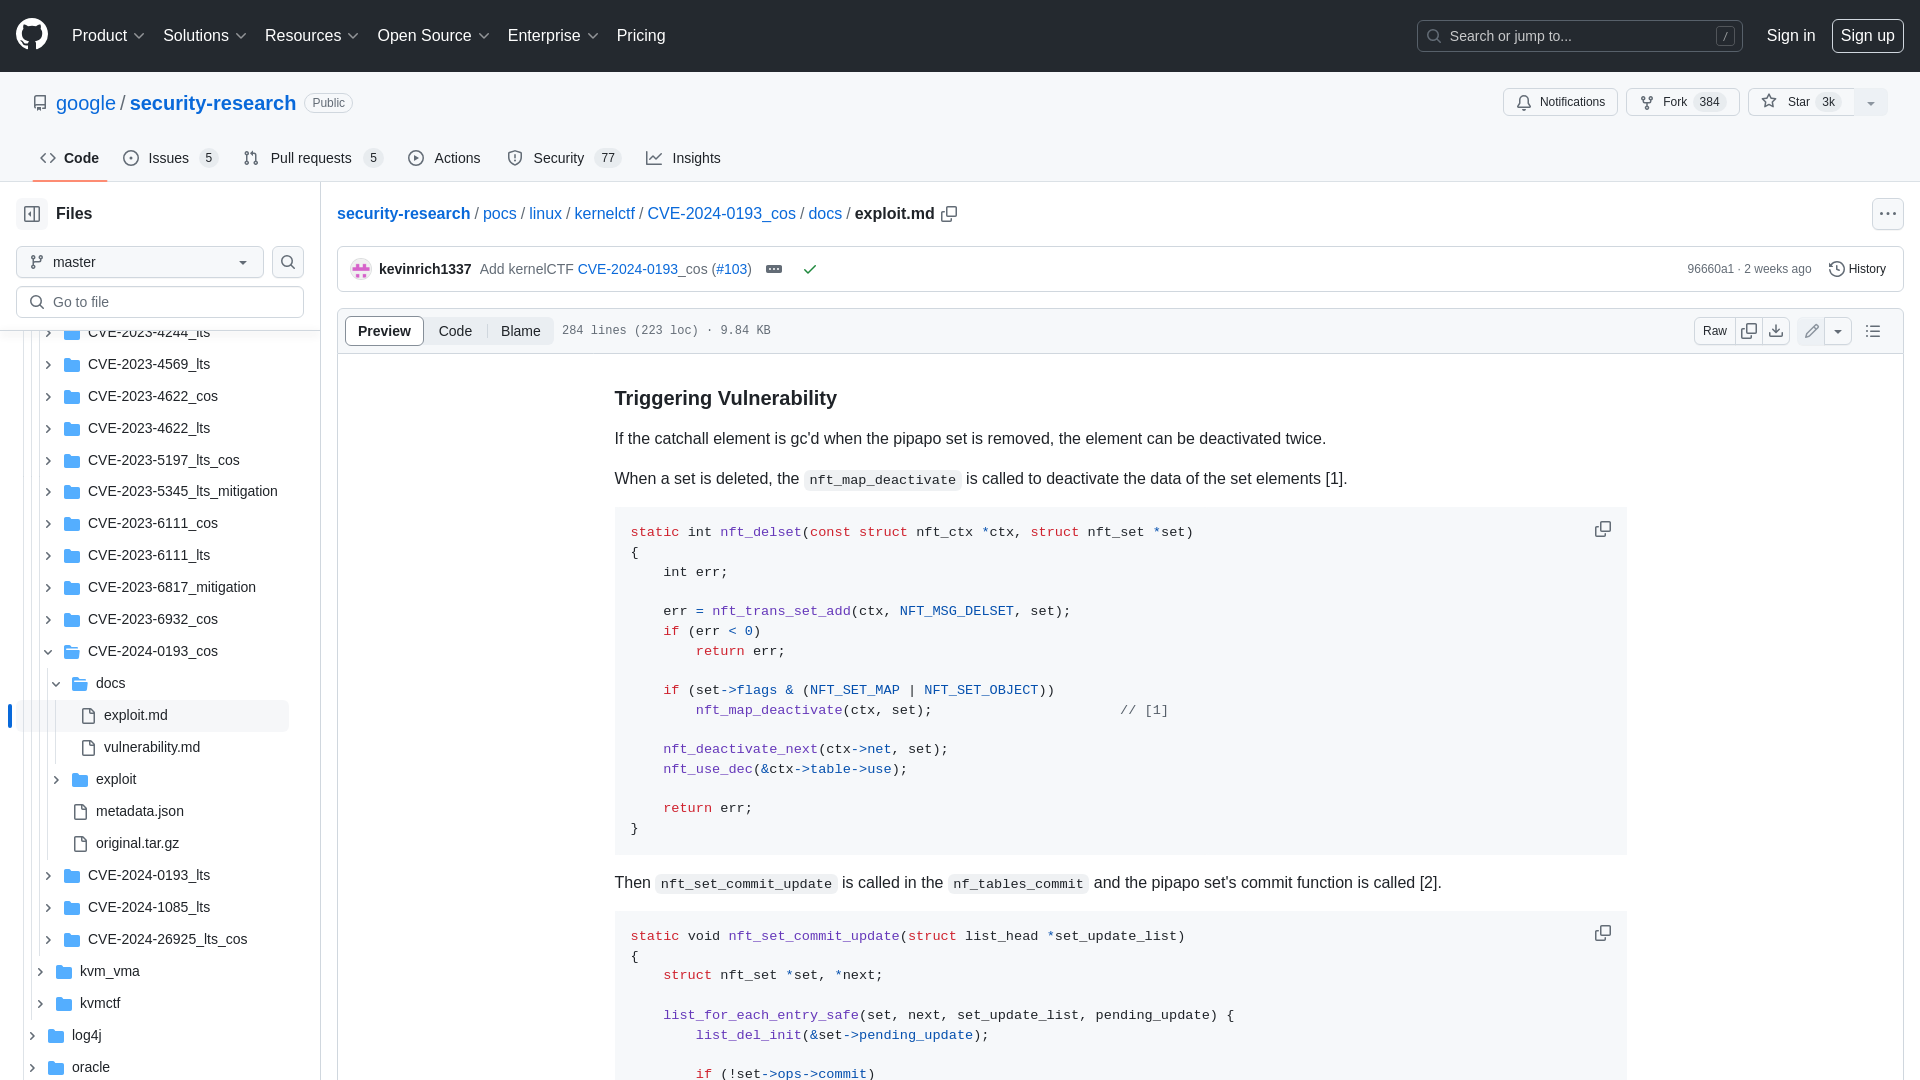The height and width of the screenshot is (1080, 1920).
Task: Expand the oracle folder chevron
Action: tap(32, 1068)
